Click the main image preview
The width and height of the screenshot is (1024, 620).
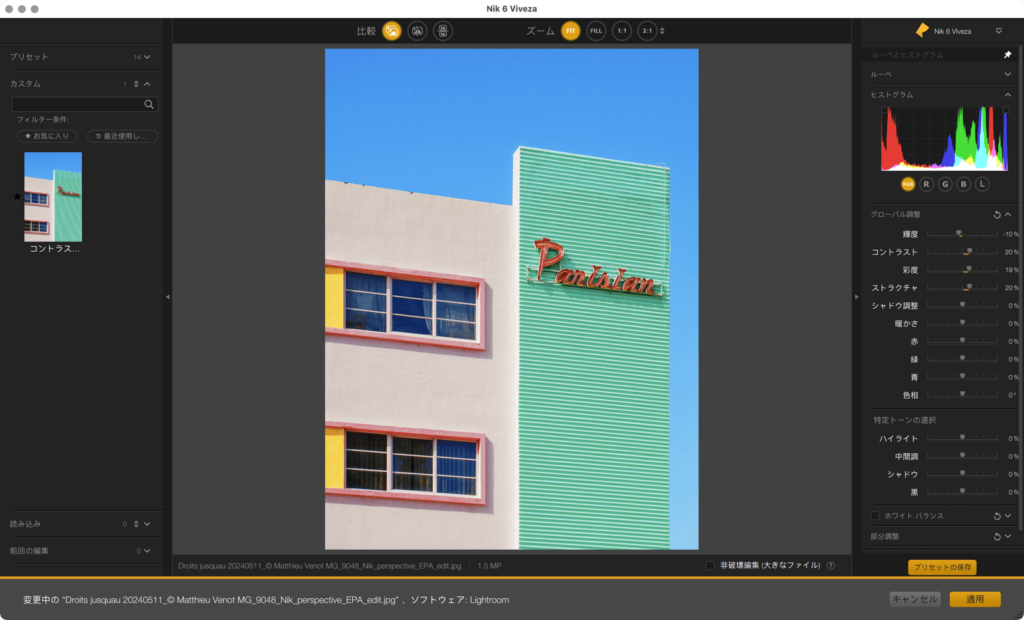(x=511, y=299)
